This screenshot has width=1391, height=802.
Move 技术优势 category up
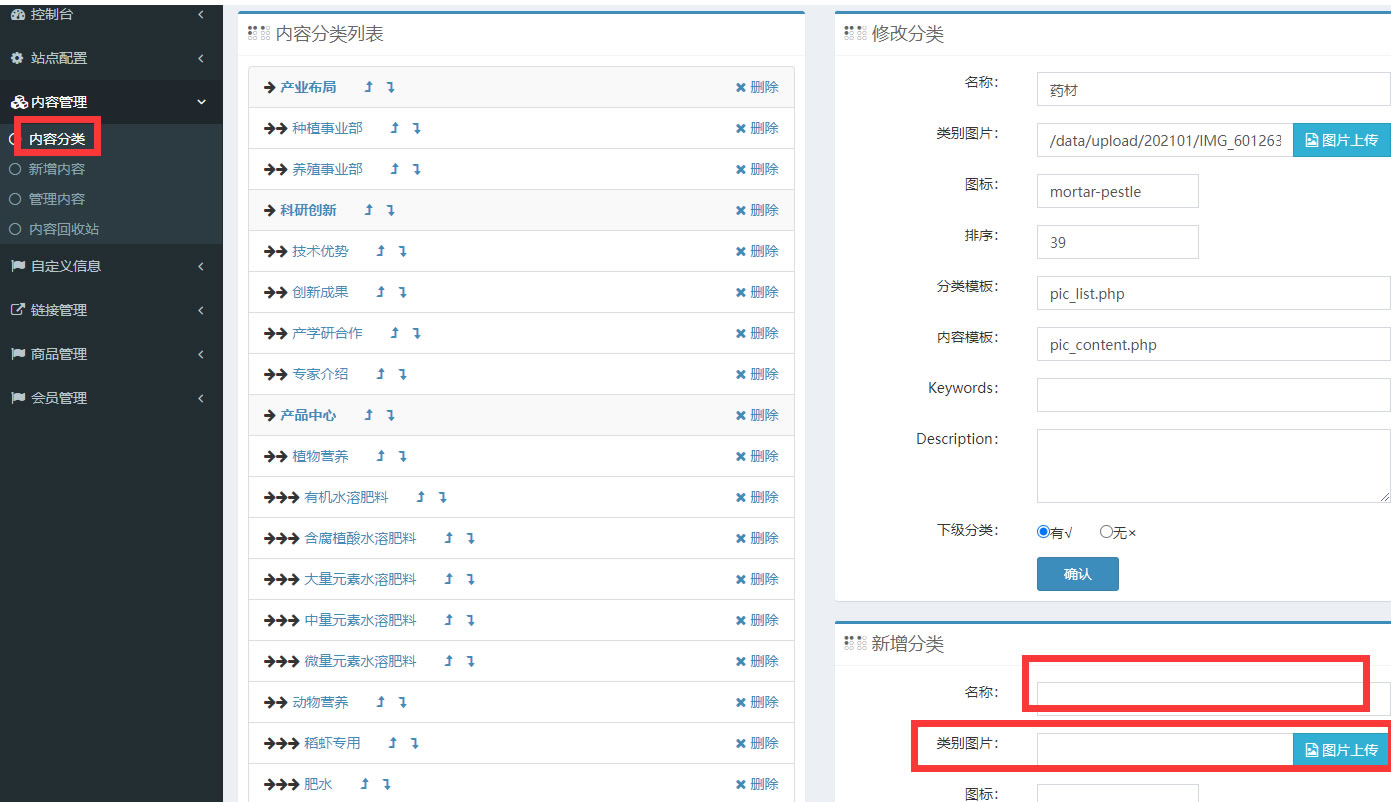380,252
